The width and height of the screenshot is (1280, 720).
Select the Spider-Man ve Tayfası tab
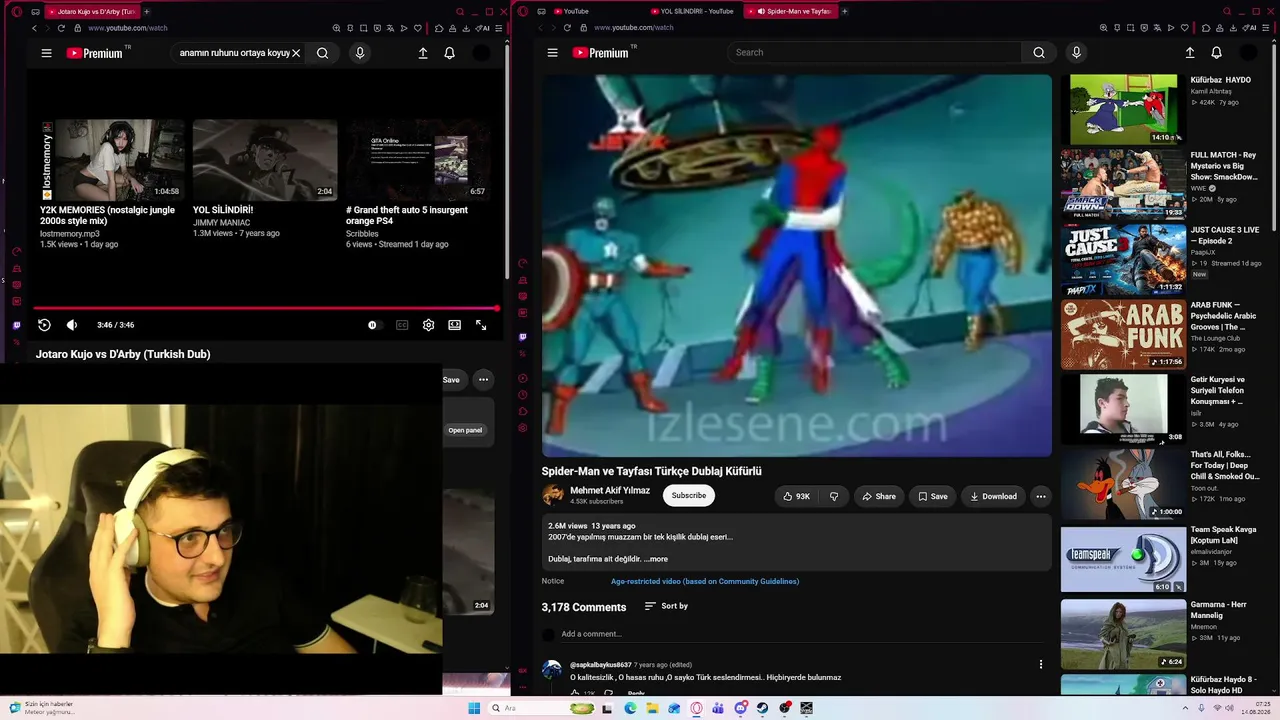click(x=792, y=12)
